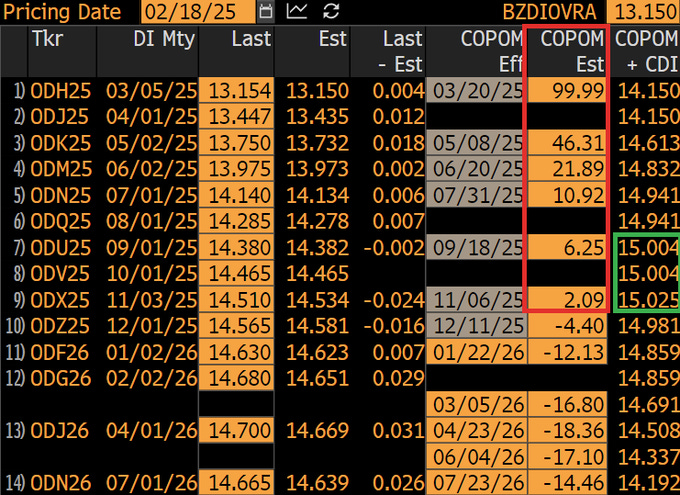Select DI maturity 03/05/25 cell
Viewport: 680px width, 495px height.
(x=151, y=91)
